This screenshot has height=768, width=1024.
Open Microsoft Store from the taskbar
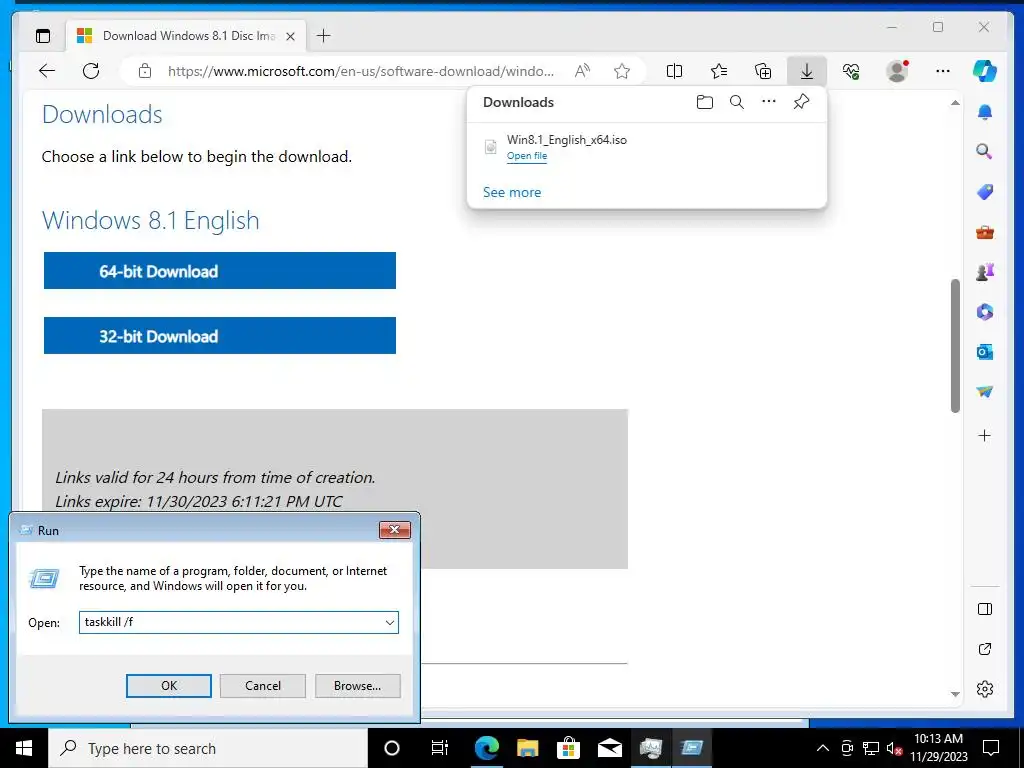(x=568, y=748)
